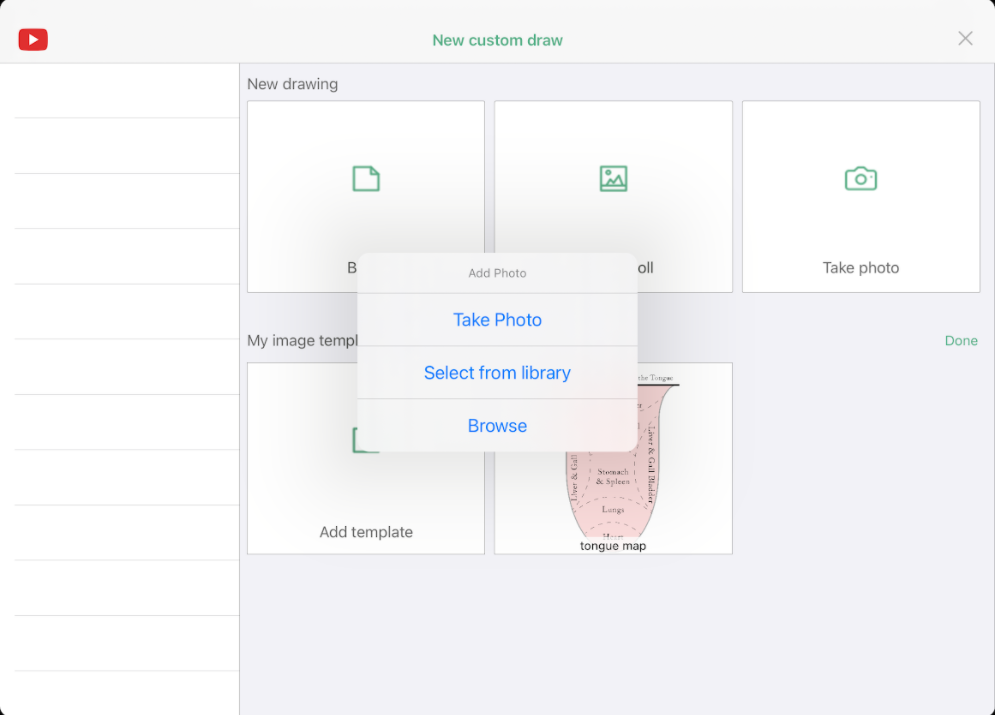This screenshot has width=995, height=715.
Task: Click the "Add Photo" popup header
Action: 497,272
